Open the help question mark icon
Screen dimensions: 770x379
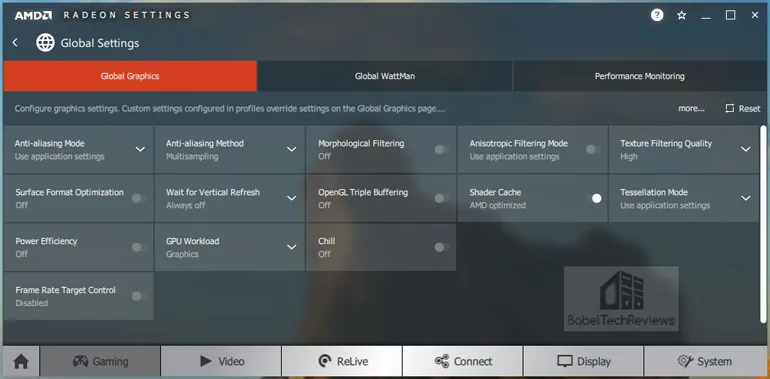tap(657, 15)
